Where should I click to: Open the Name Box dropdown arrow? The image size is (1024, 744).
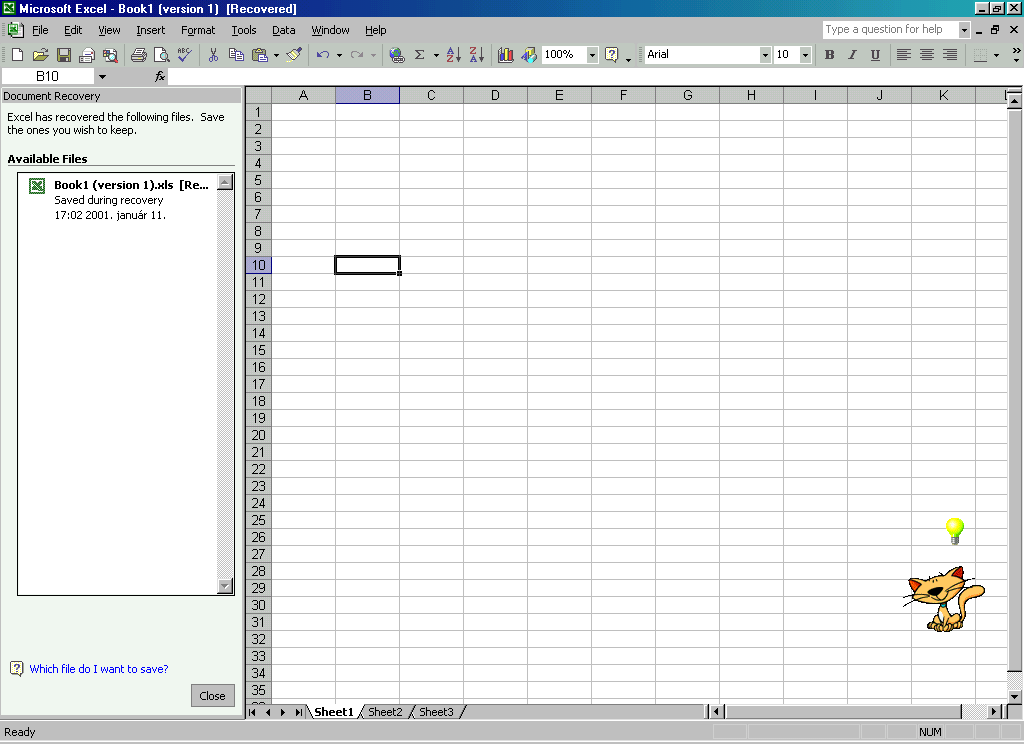103,76
